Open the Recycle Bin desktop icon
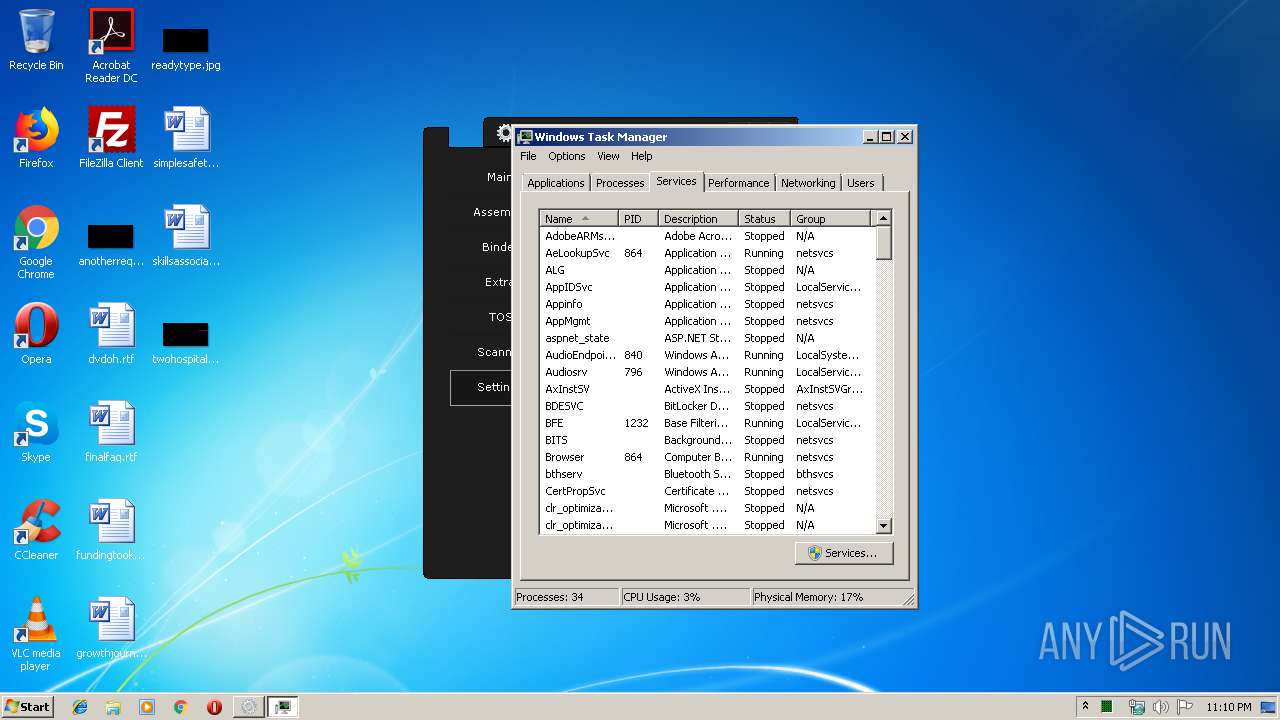 [x=36, y=40]
